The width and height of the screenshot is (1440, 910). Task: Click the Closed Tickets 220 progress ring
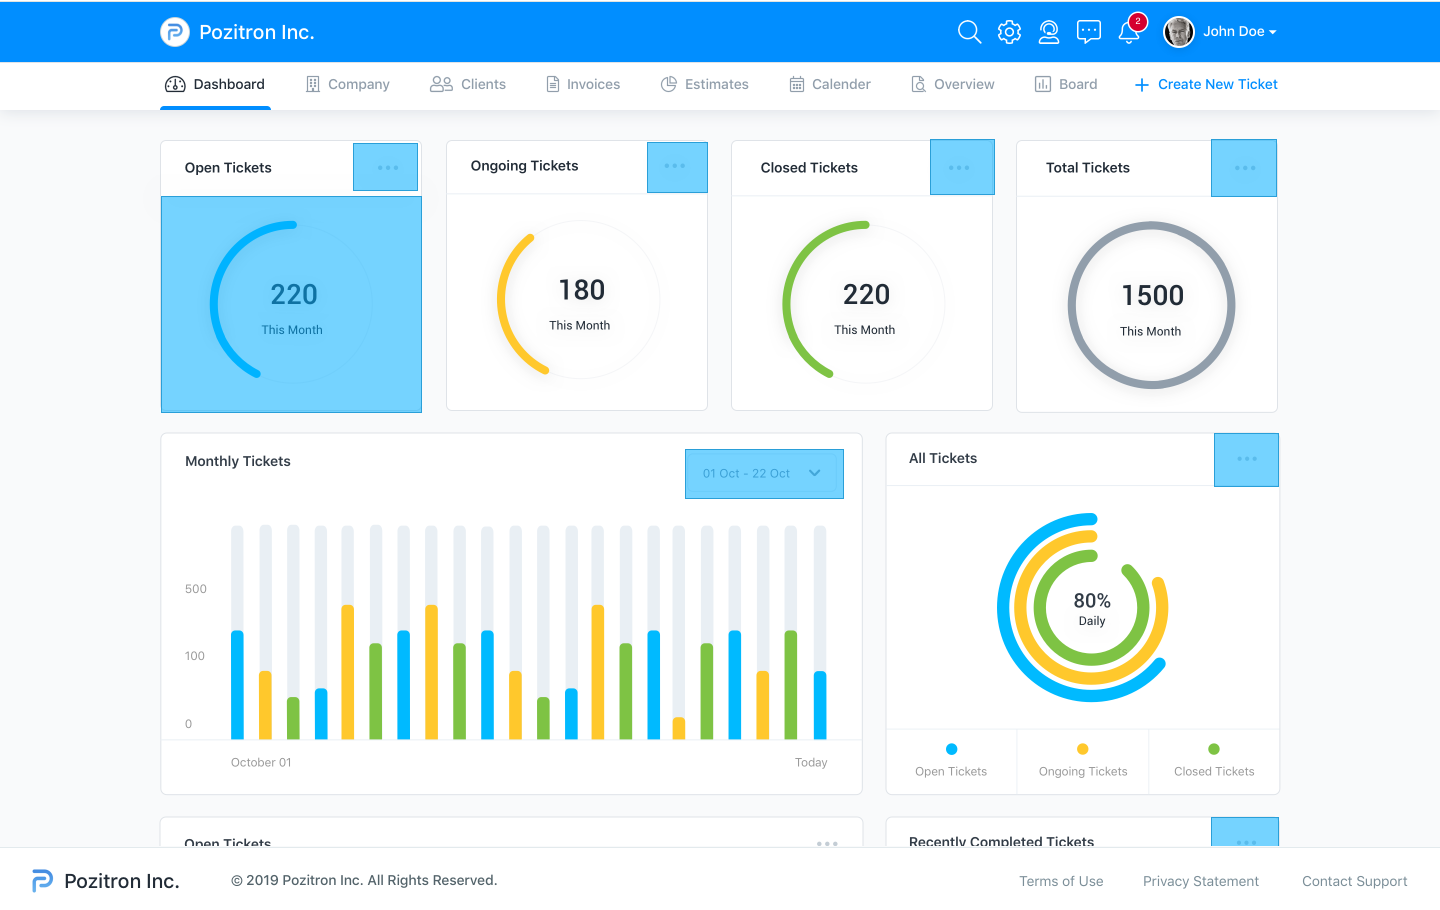click(x=863, y=301)
